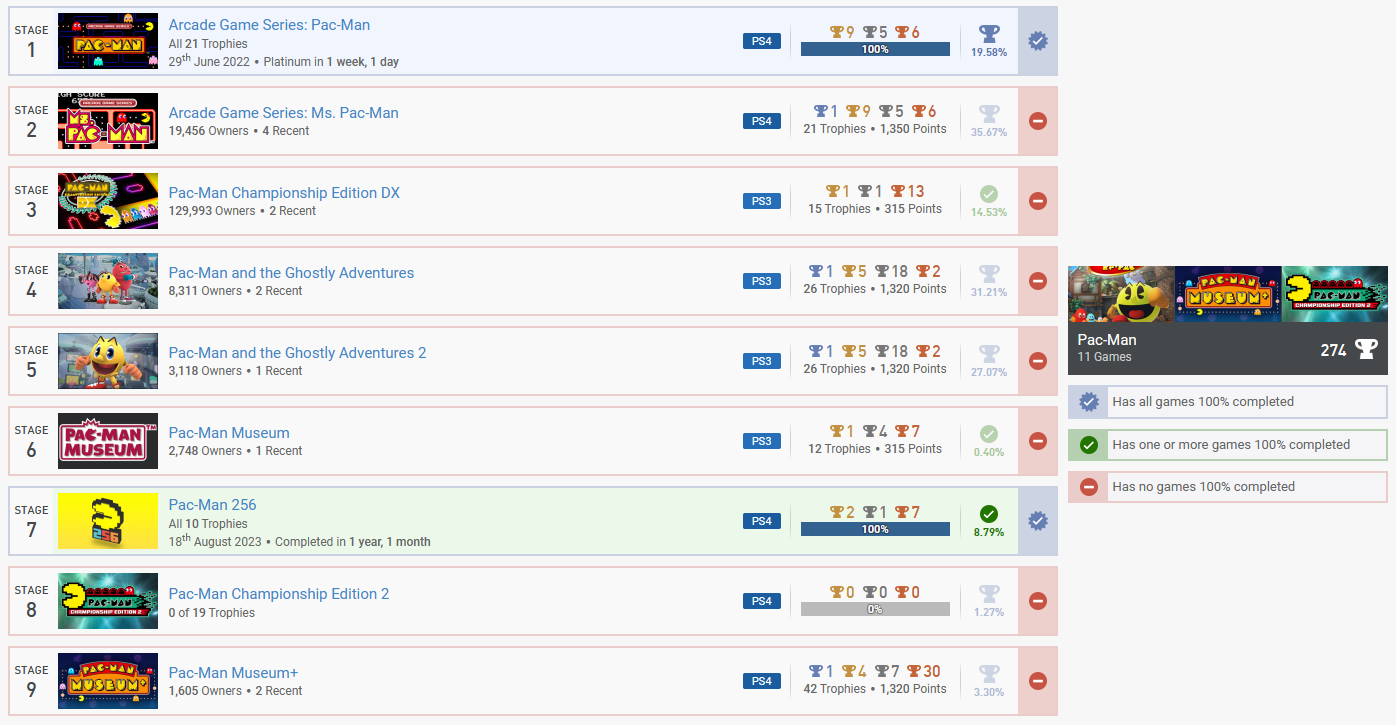
Task: Click the 100% progress bar for Pac-Man 256
Action: (x=875, y=529)
